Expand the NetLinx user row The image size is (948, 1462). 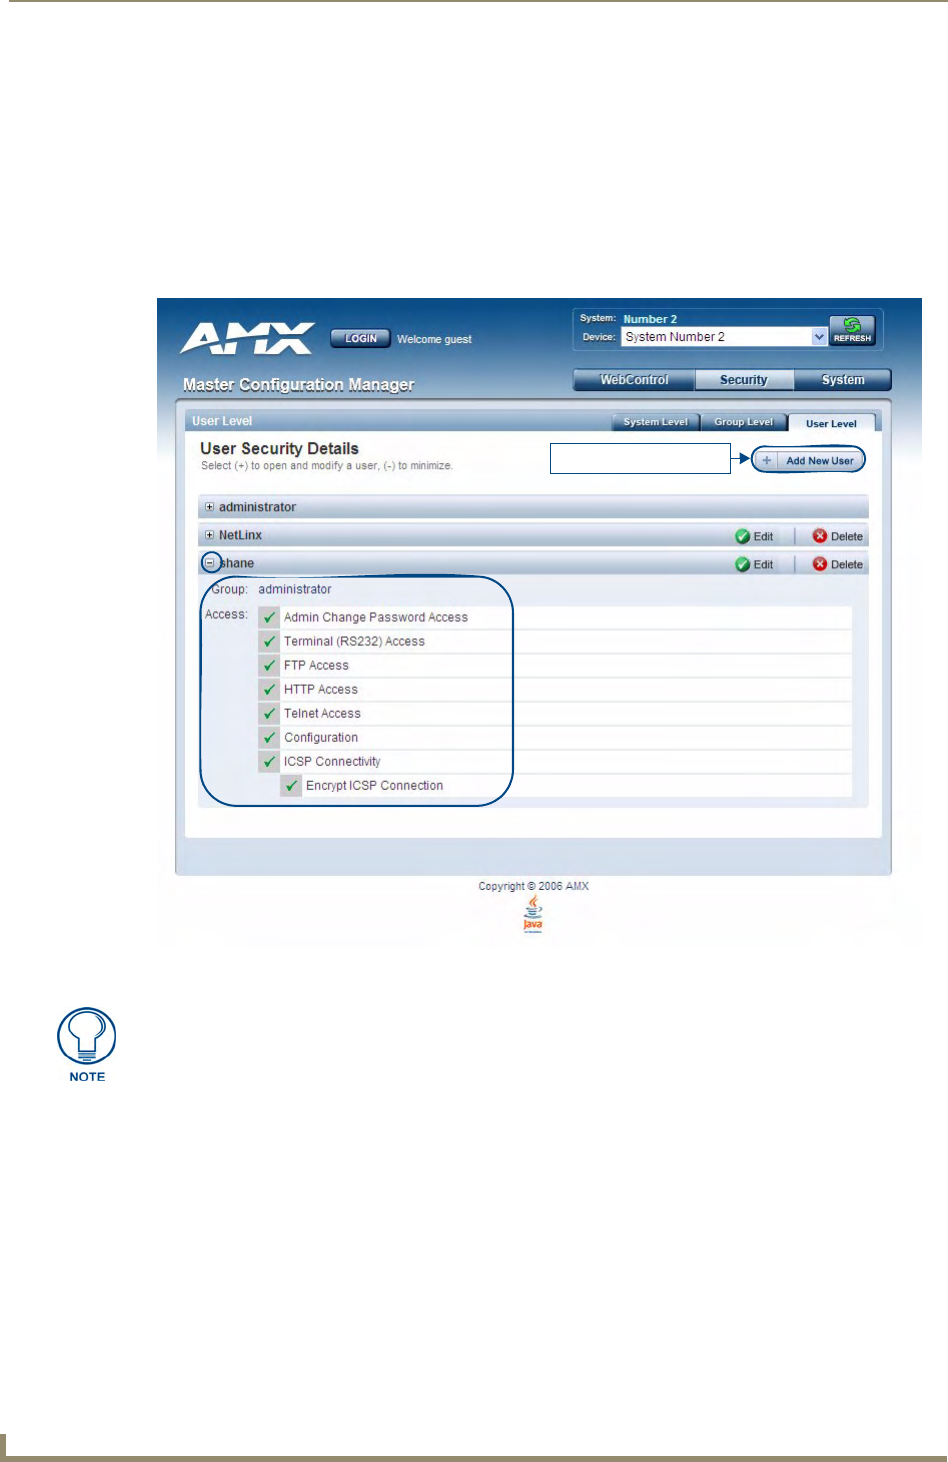tap(210, 535)
